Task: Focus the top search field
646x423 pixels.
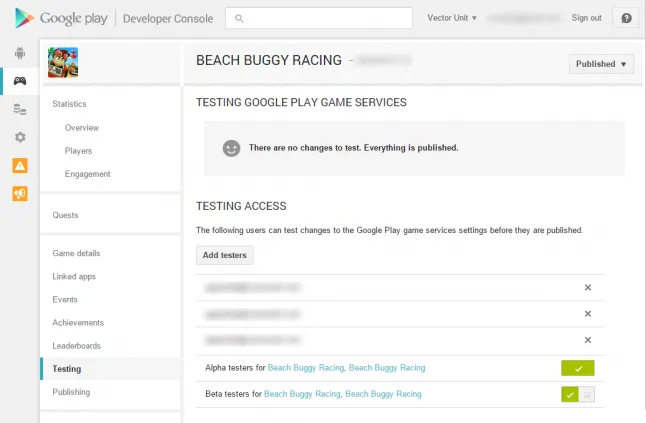Action: [319, 18]
